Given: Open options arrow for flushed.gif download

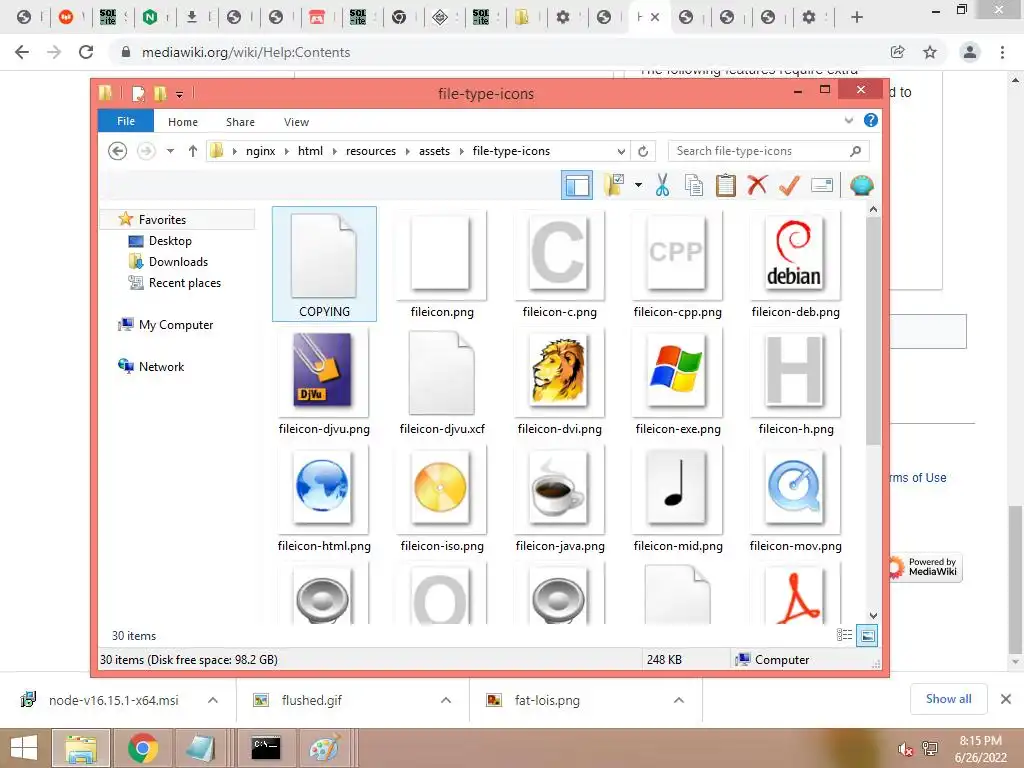Looking at the screenshot, I should click(446, 700).
